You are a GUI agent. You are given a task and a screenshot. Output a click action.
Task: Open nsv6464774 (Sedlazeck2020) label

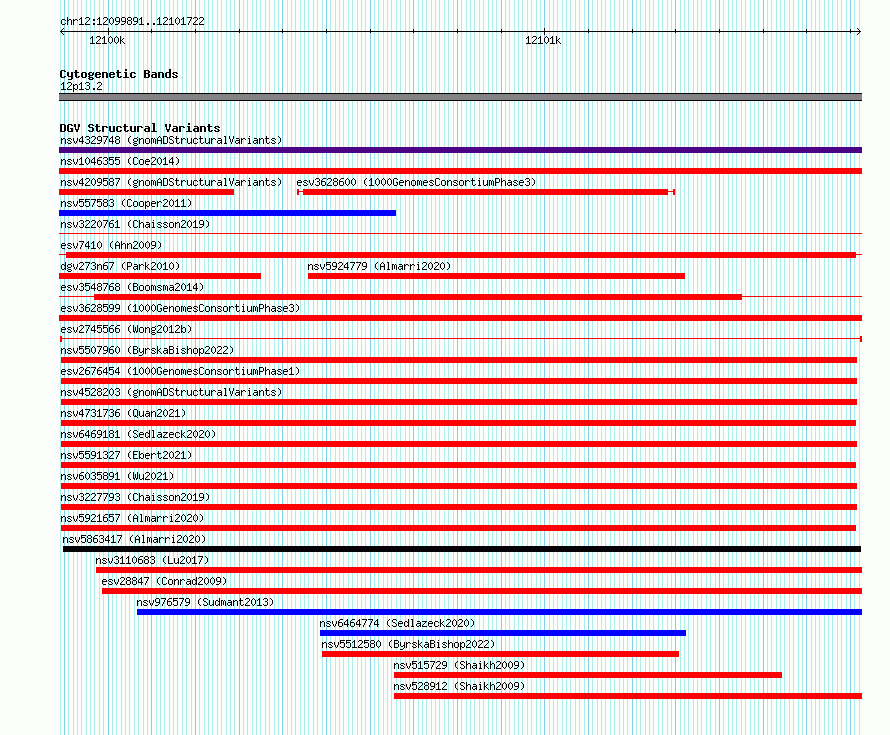(397, 623)
